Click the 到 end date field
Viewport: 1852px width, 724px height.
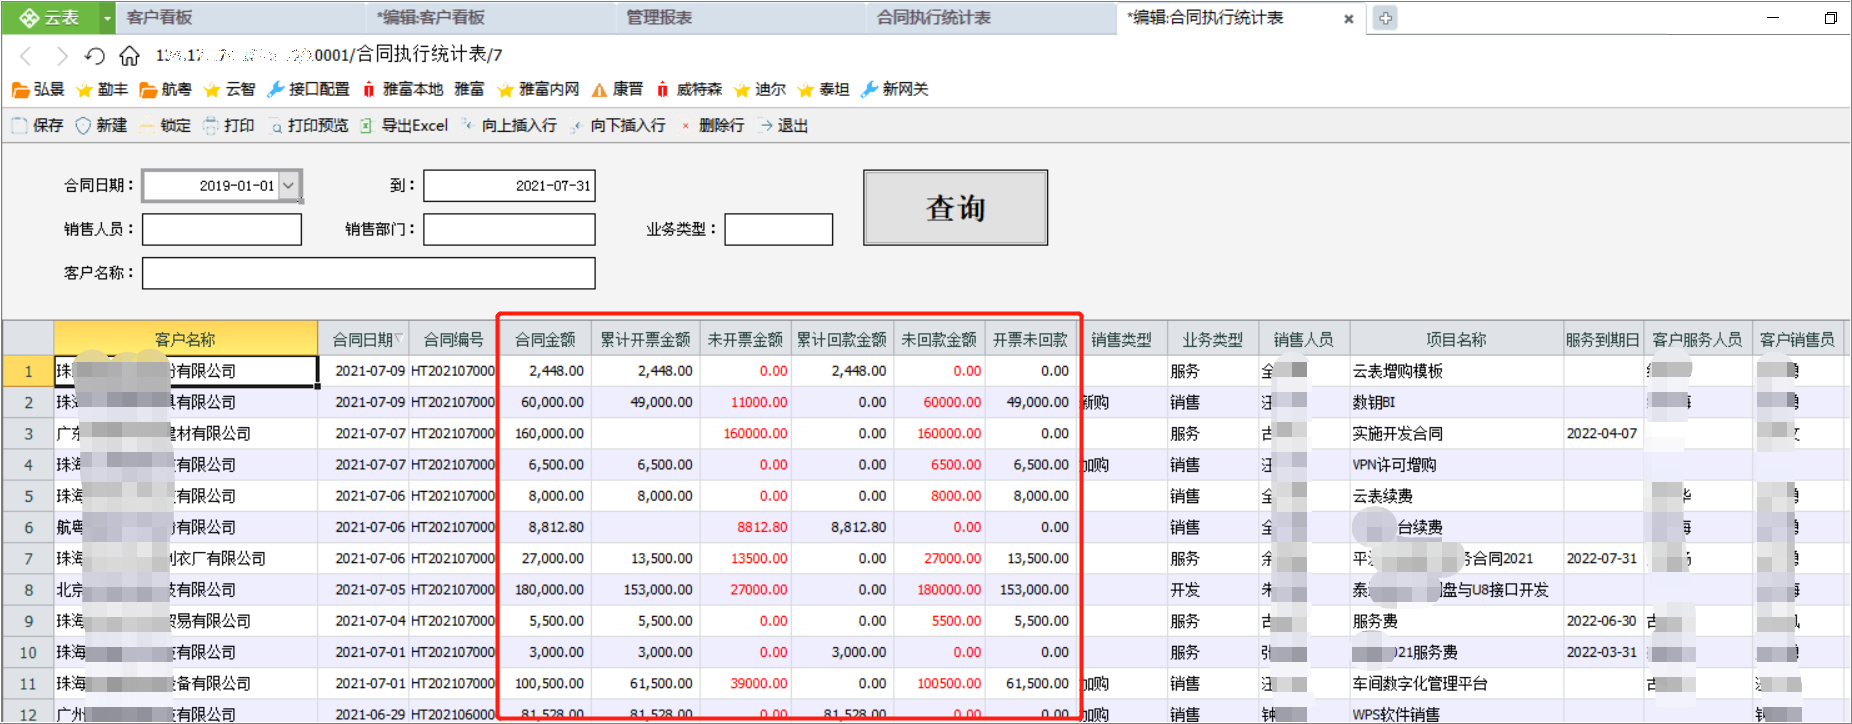click(x=509, y=185)
